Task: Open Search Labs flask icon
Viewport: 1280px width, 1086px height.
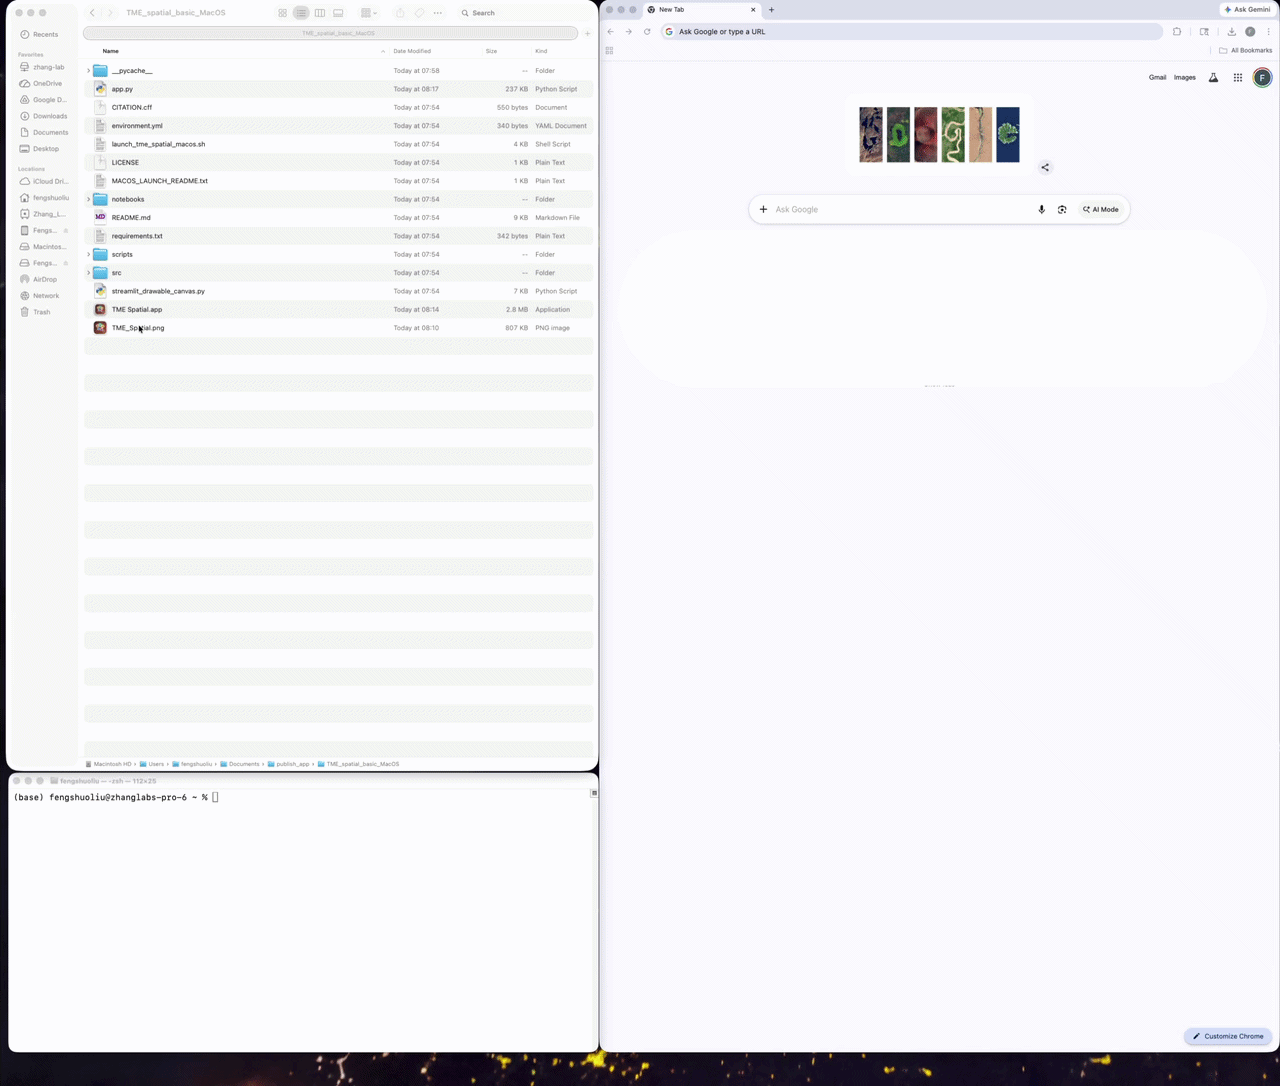Action: coord(1213,77)
